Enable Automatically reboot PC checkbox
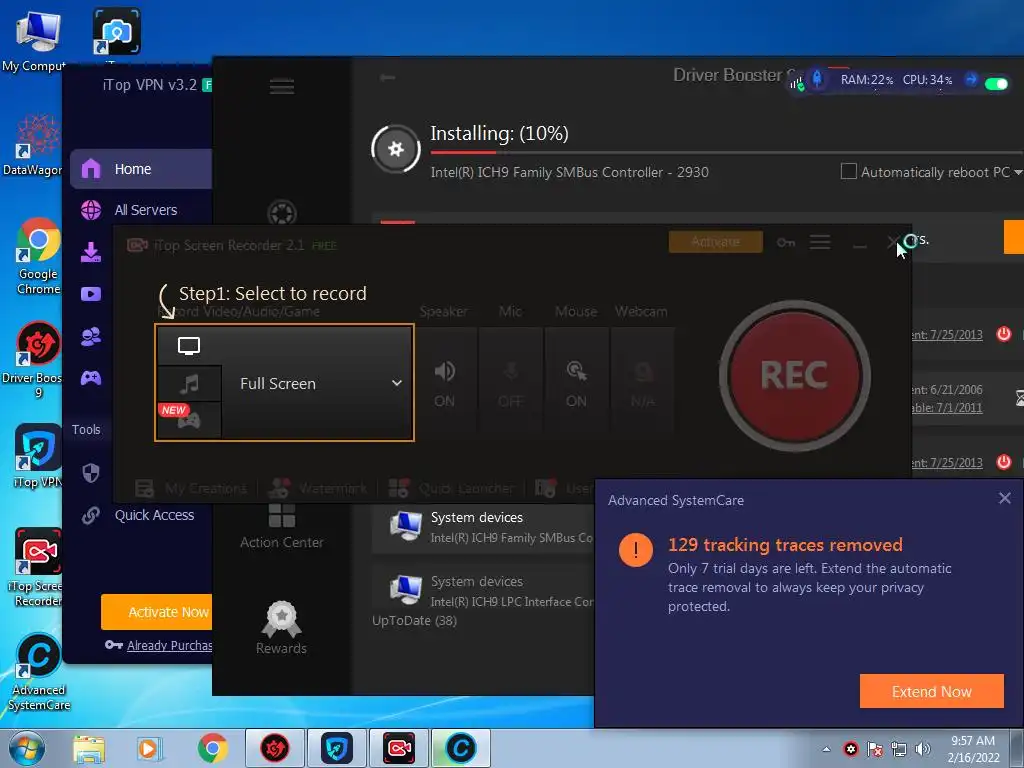This screenshot has width=1024, height=768. 848,172
